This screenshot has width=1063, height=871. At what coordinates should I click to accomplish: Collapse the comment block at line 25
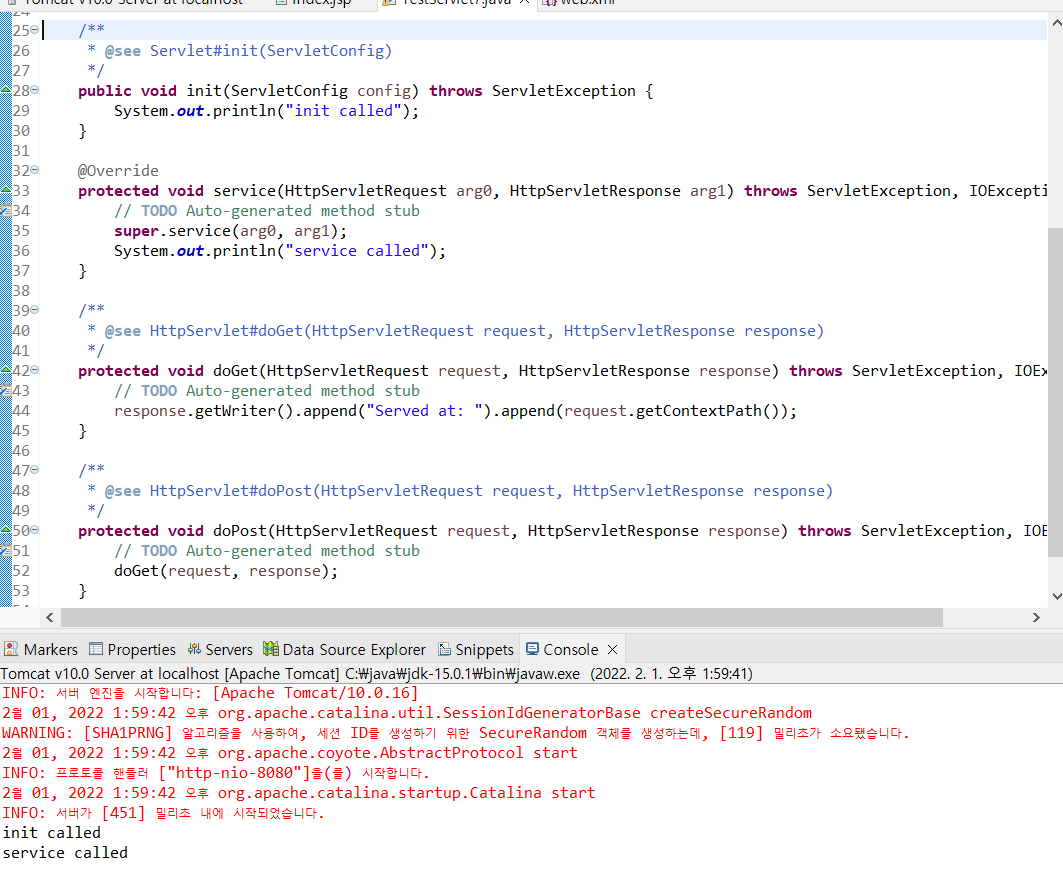tap(35, 30)
